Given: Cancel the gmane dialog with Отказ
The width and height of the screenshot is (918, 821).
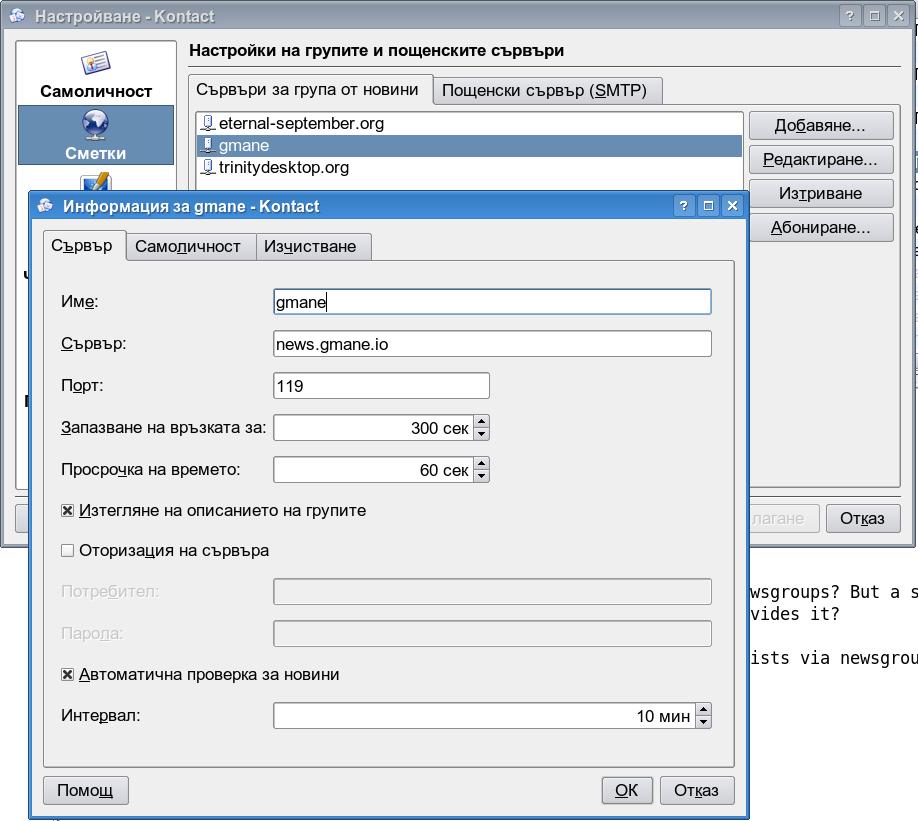Looking at the screenshot, I should (697, 791).
